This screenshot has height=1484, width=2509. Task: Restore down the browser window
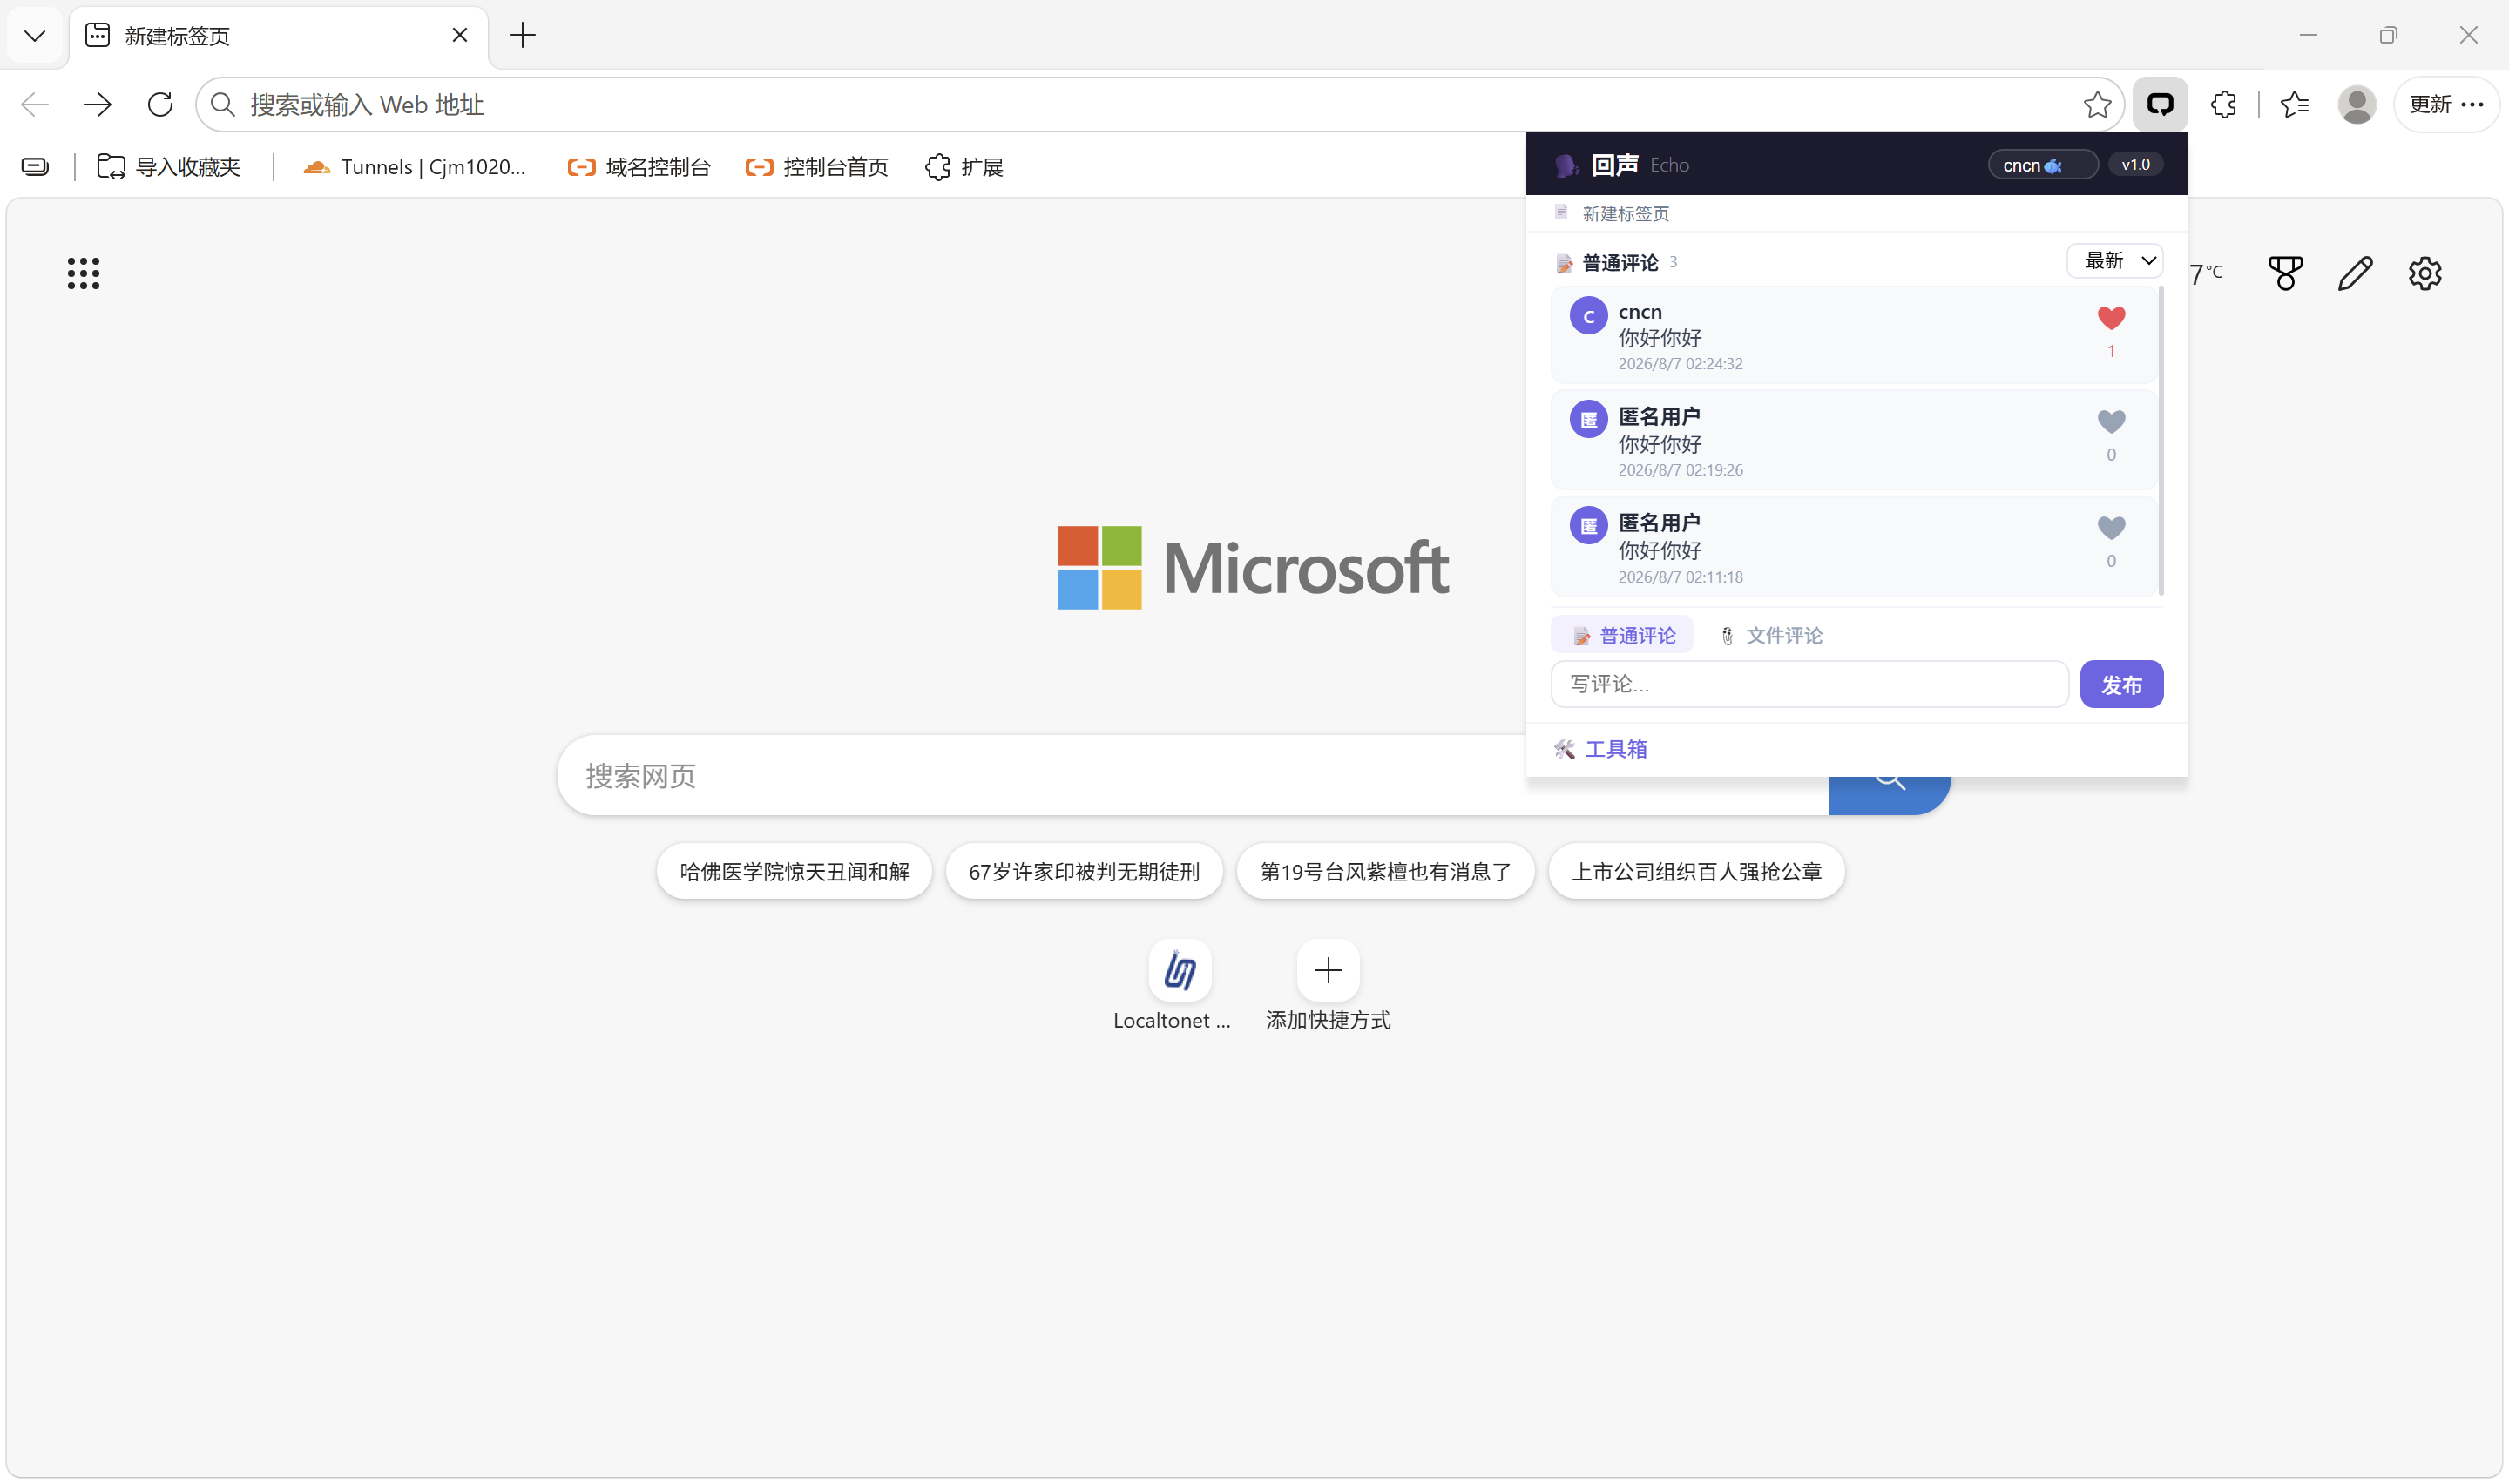pos(2388,35)
